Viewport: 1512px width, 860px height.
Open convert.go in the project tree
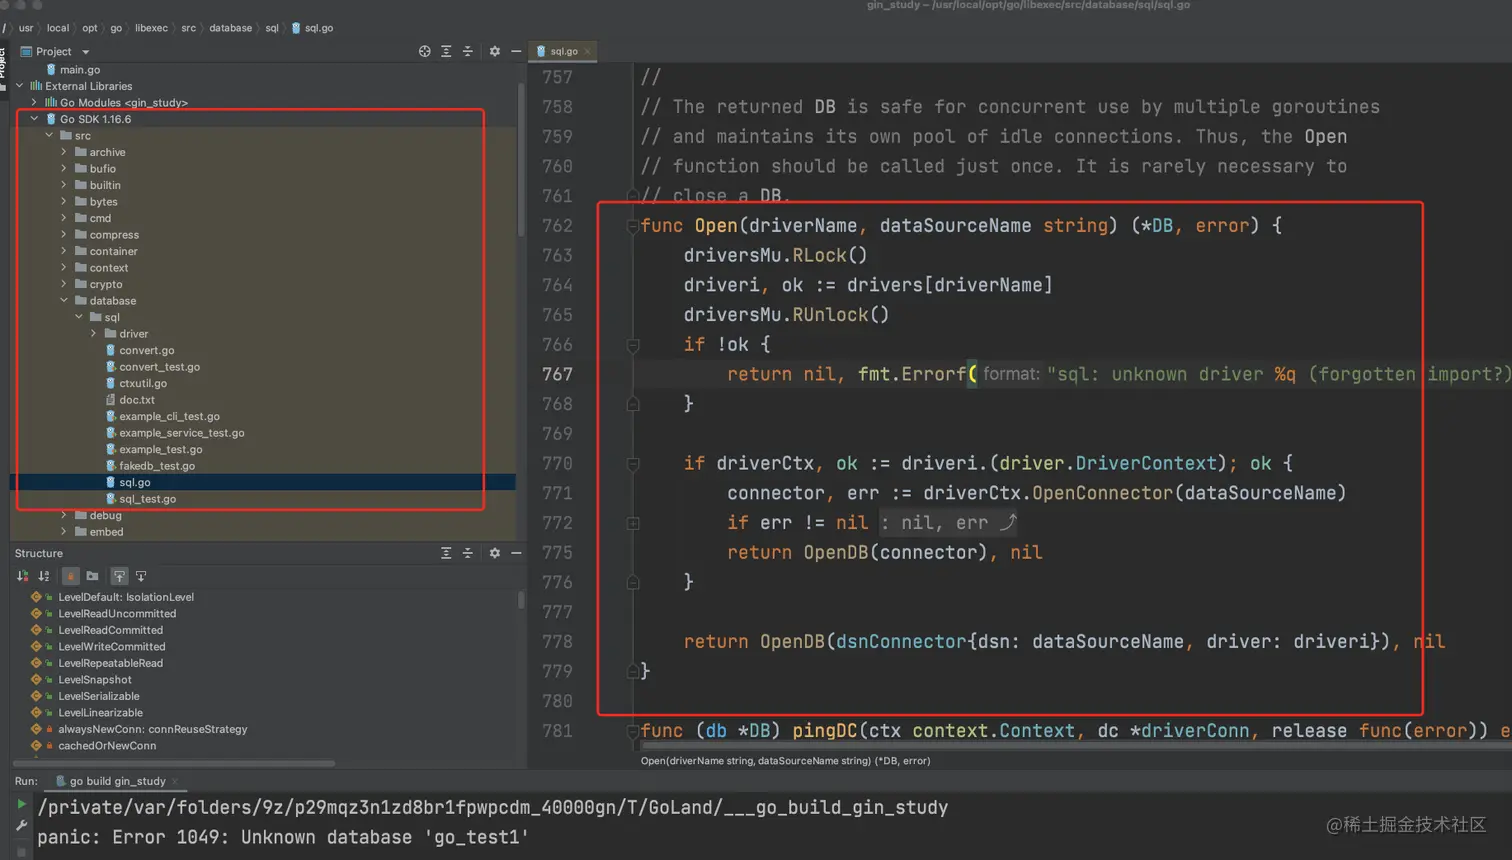pyautogui.click(x=146, y=350)
